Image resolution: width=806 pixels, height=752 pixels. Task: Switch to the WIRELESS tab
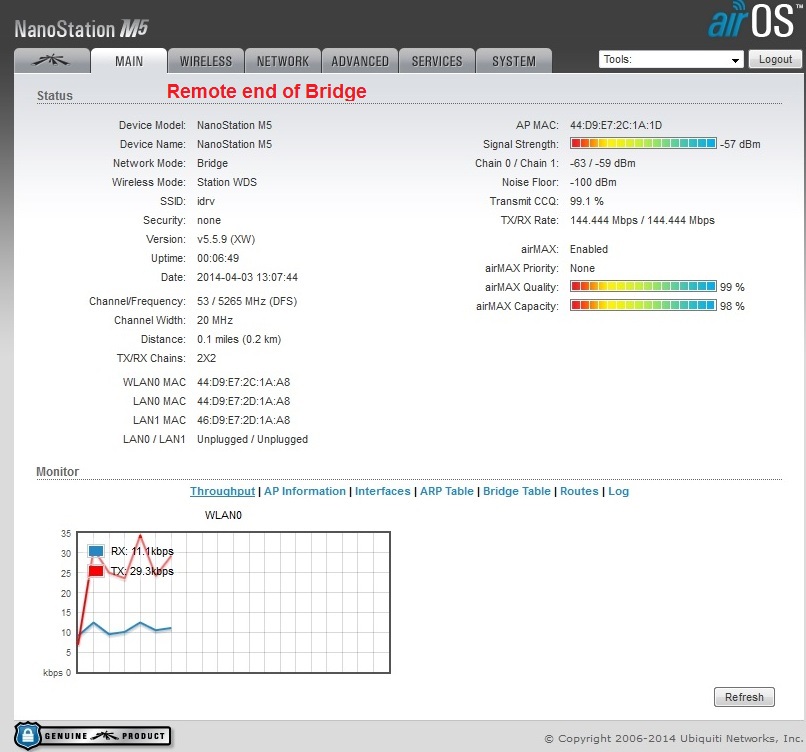(x=205, y=61)
